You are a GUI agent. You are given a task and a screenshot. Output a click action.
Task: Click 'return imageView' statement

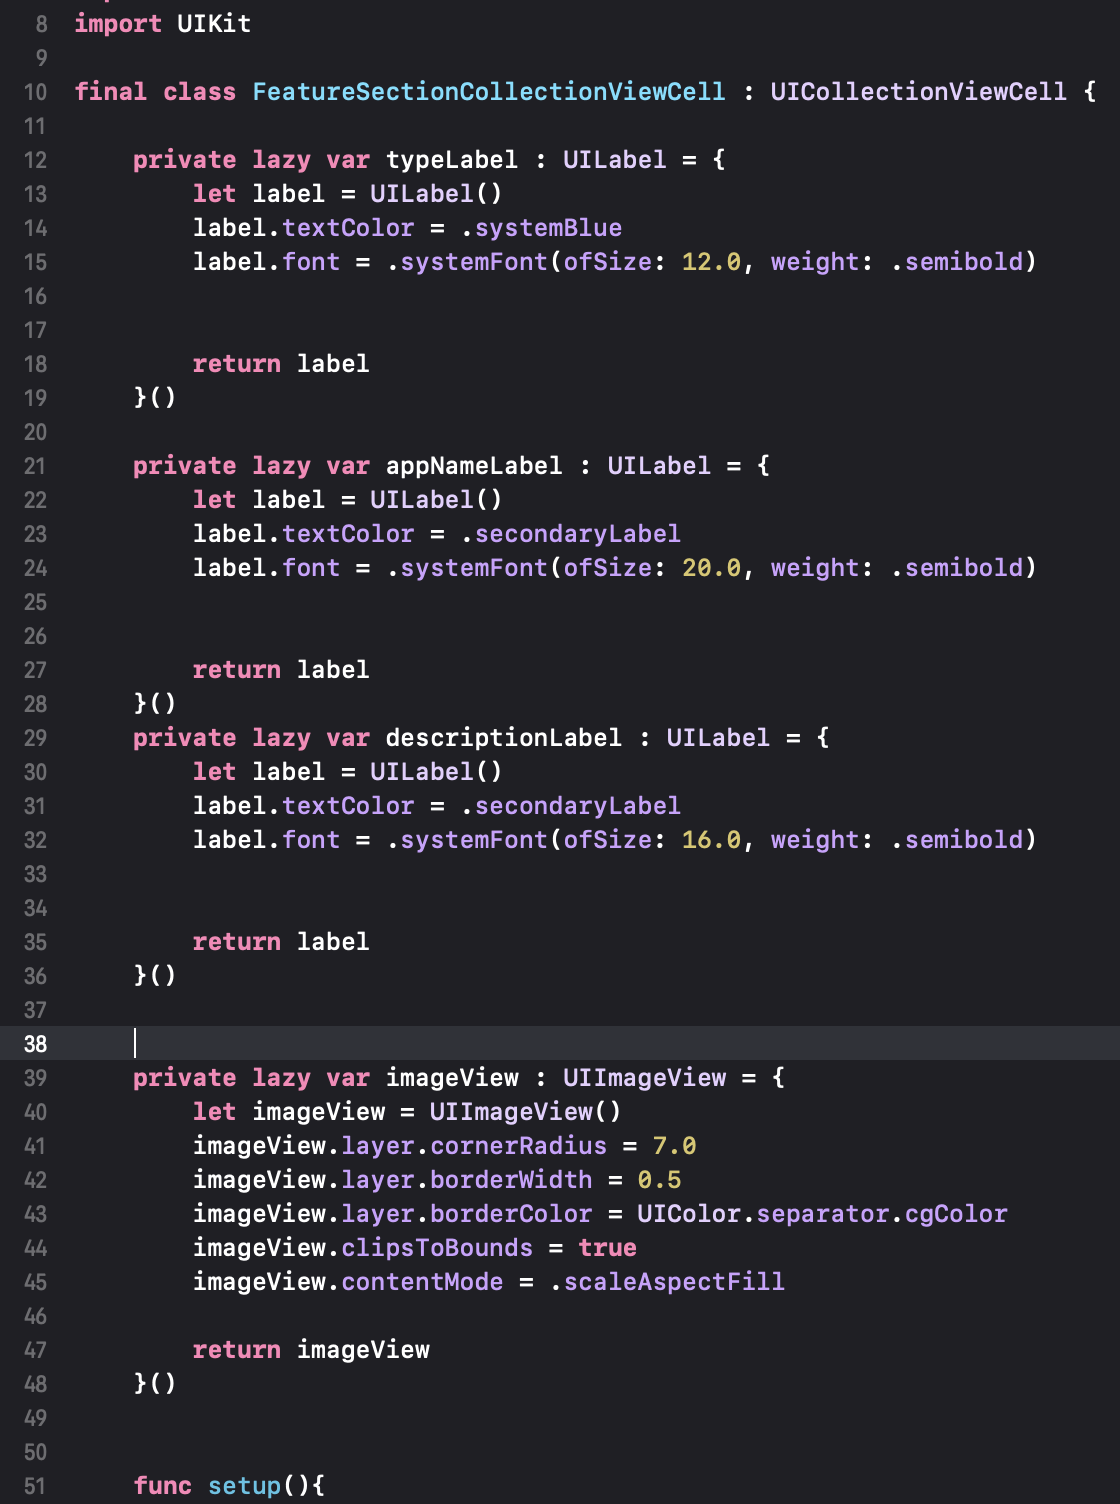click(311, 1350)
